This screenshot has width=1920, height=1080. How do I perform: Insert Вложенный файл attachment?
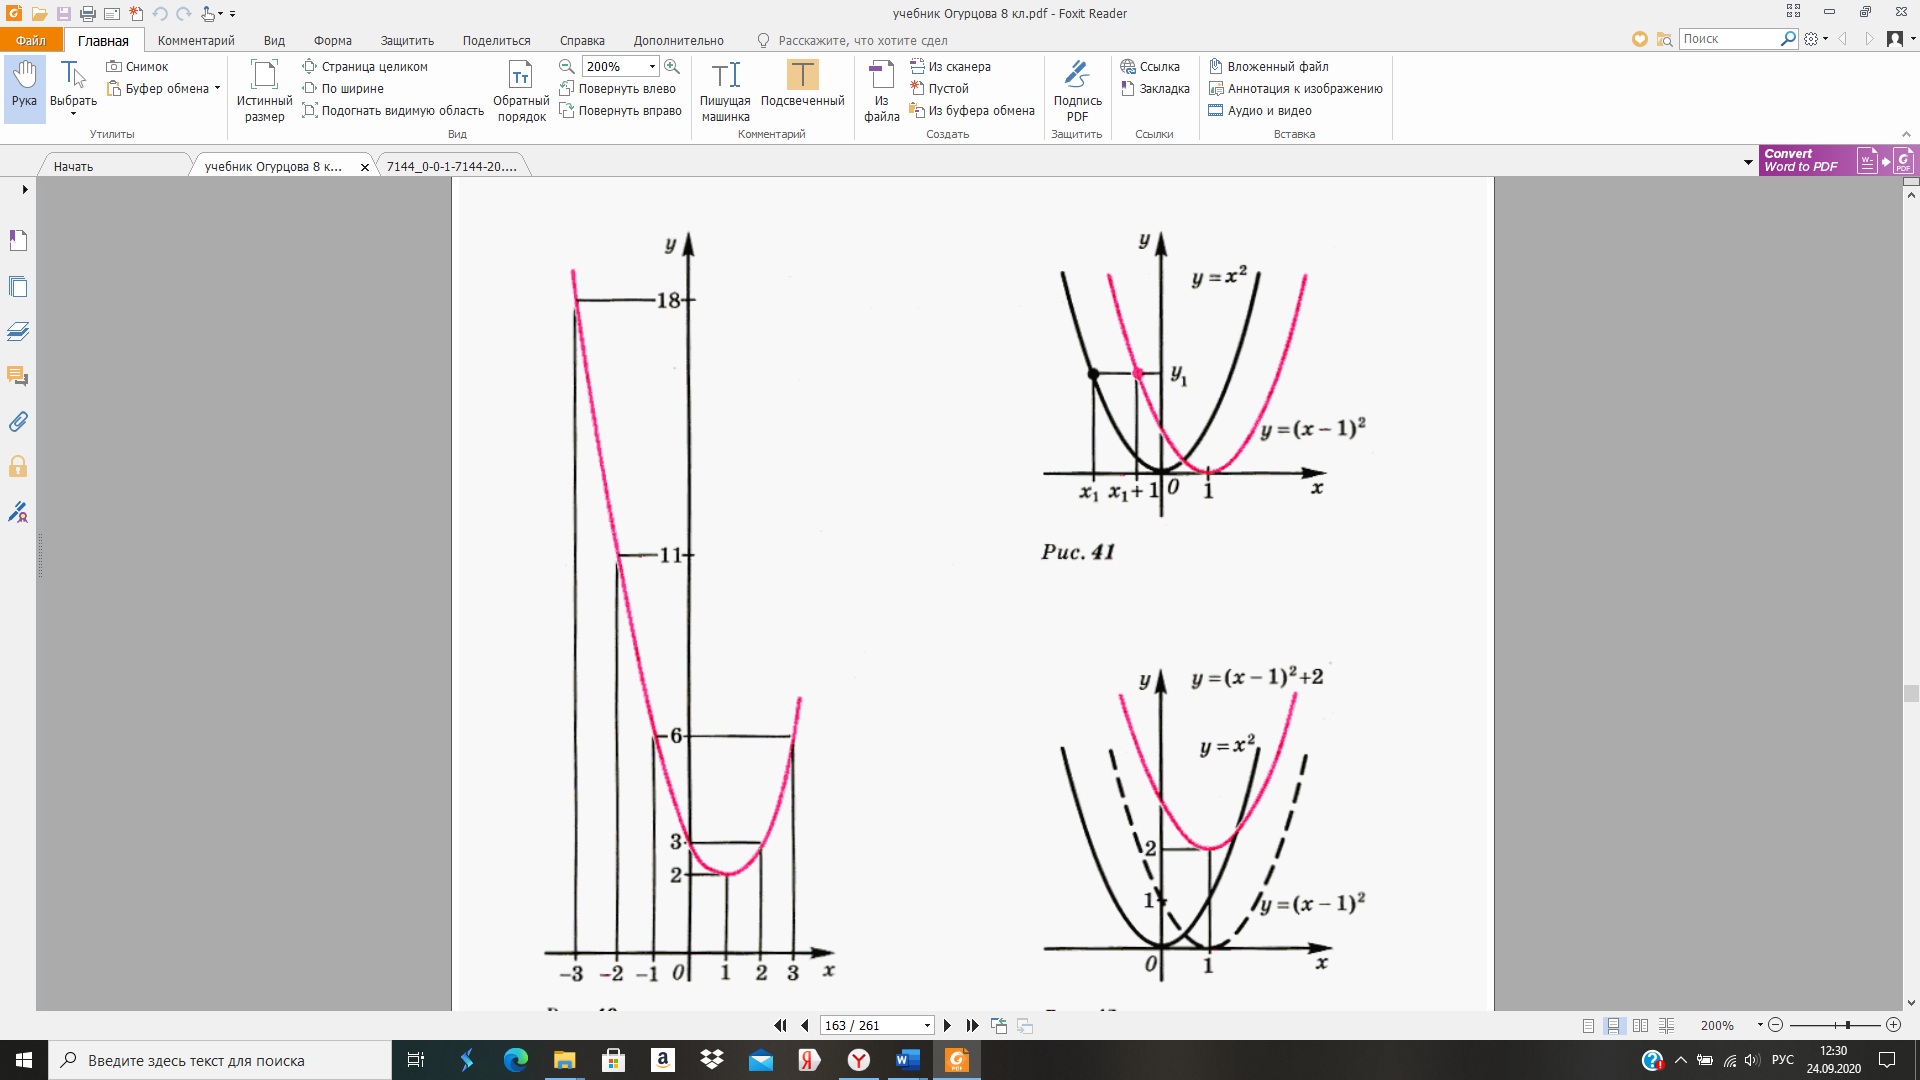[1269, 66]
